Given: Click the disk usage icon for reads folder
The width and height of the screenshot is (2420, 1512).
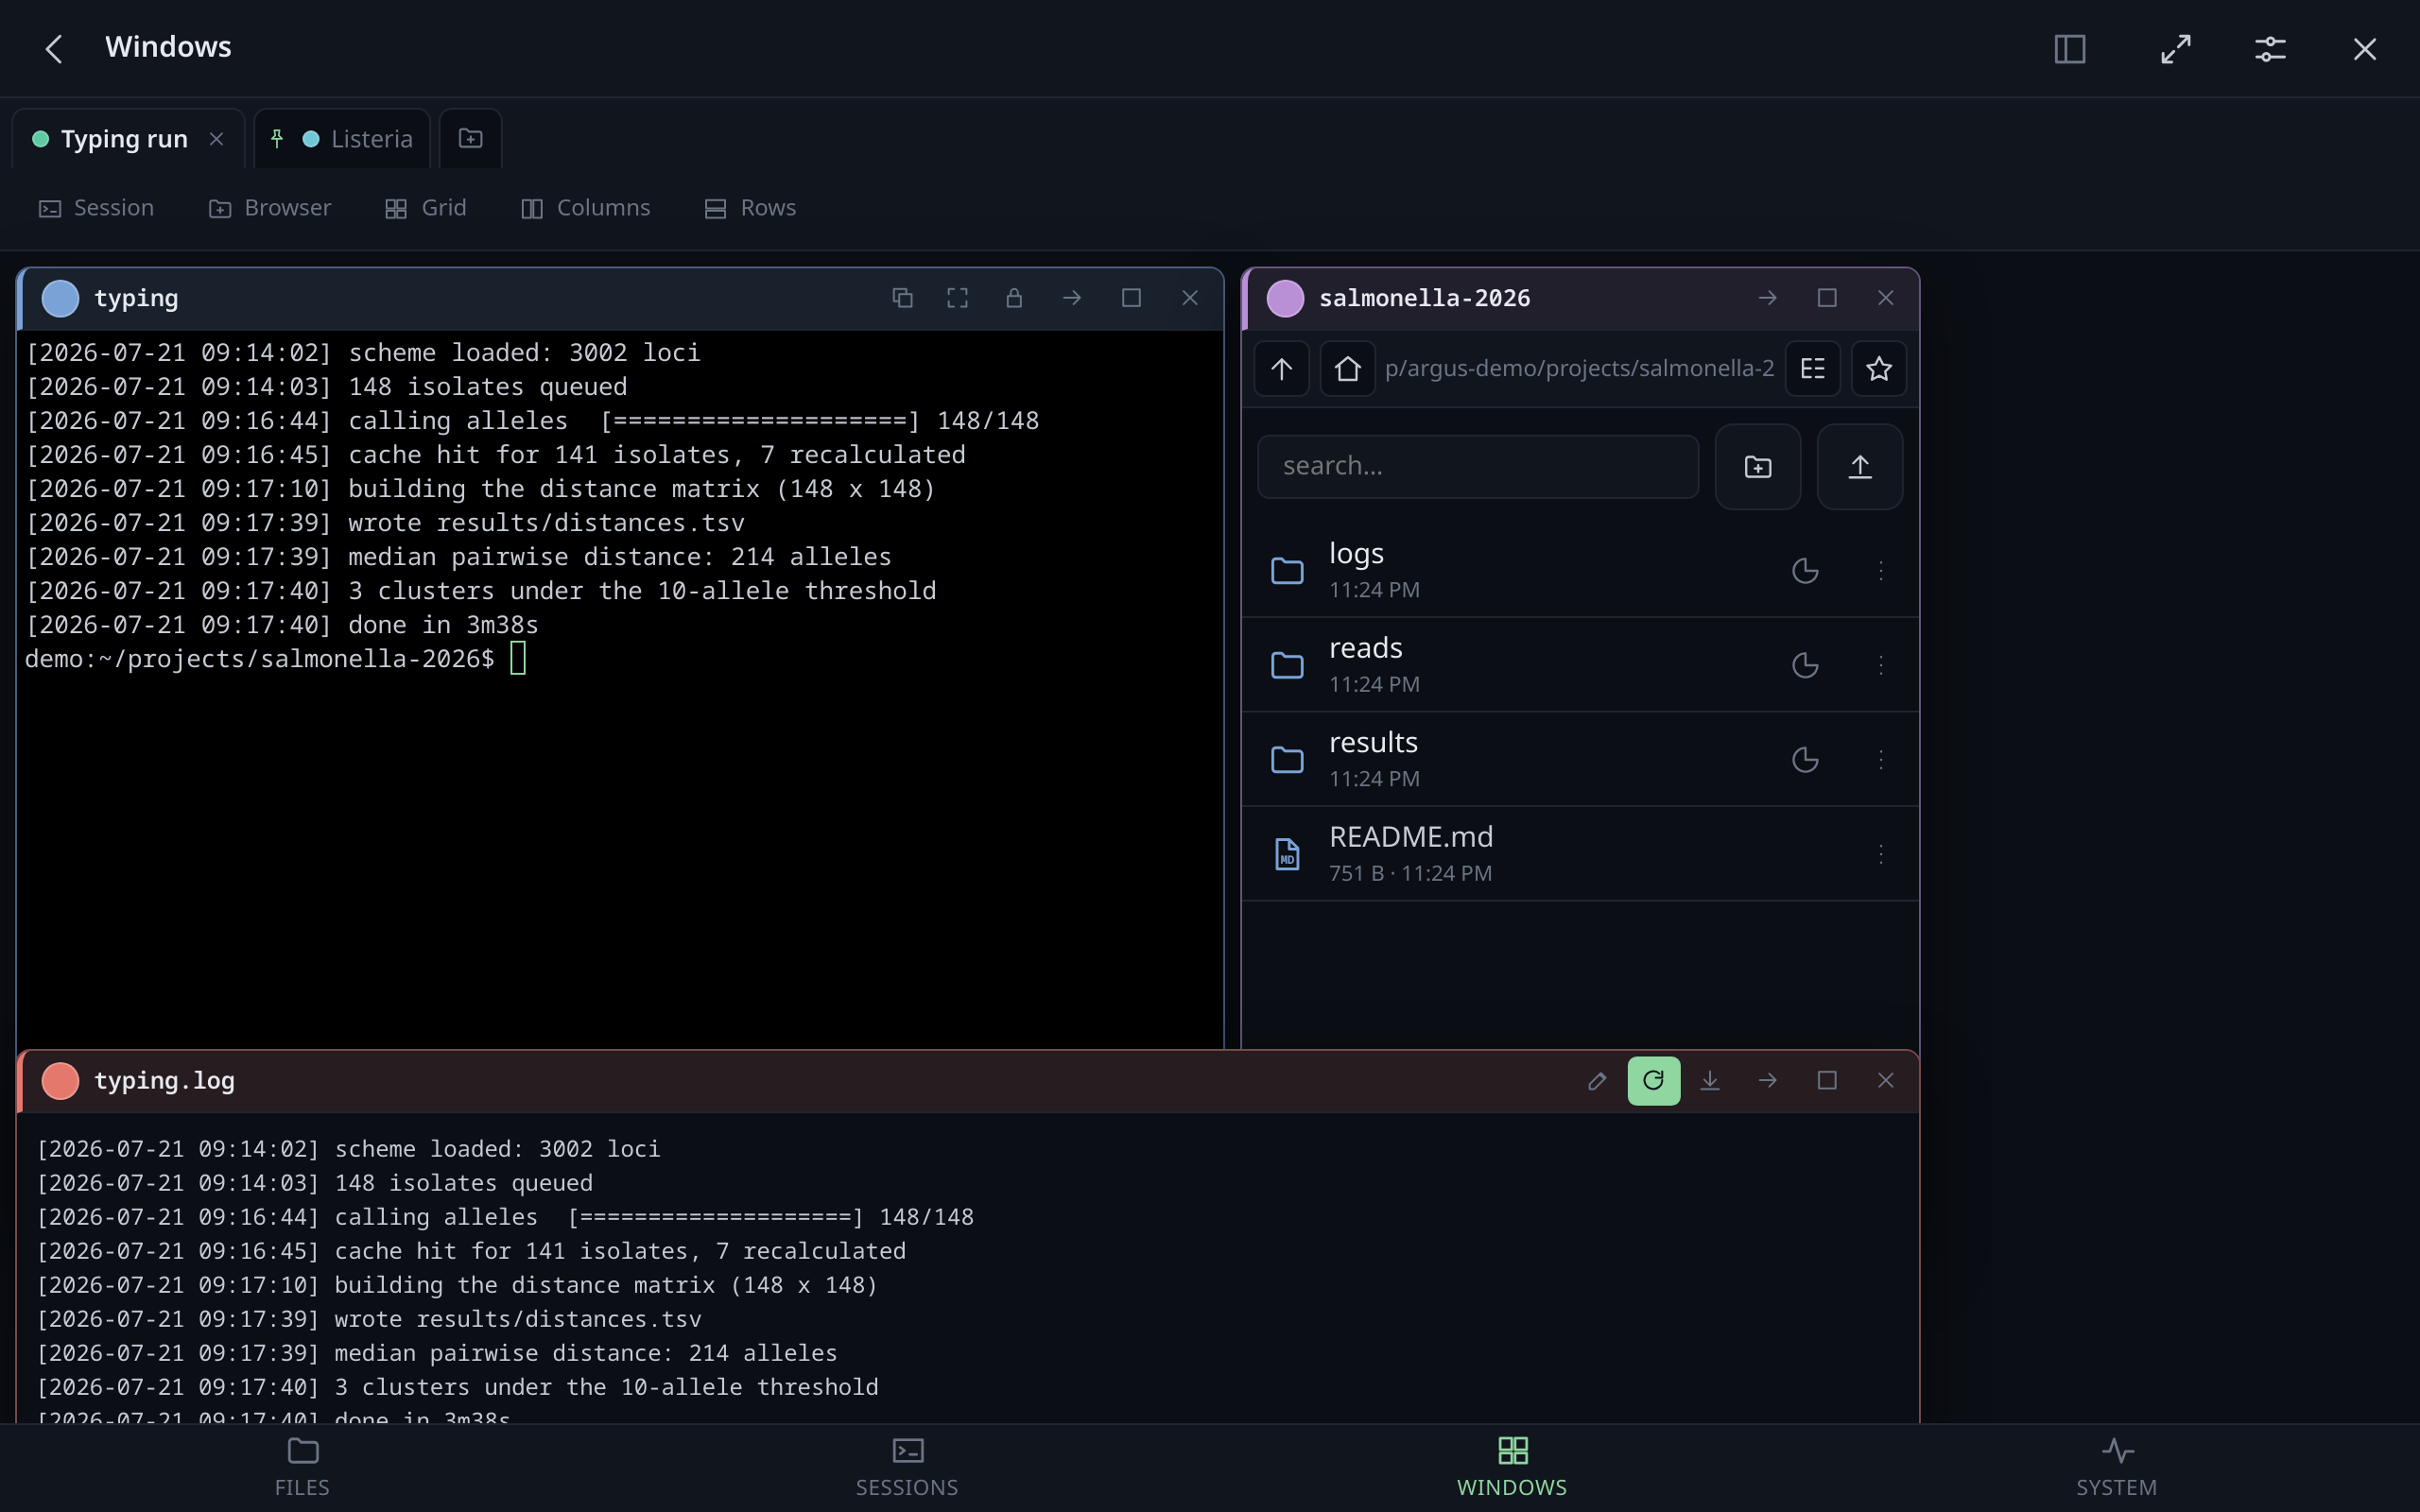Looking at the screenshot, I should (x=1805, y=665).
